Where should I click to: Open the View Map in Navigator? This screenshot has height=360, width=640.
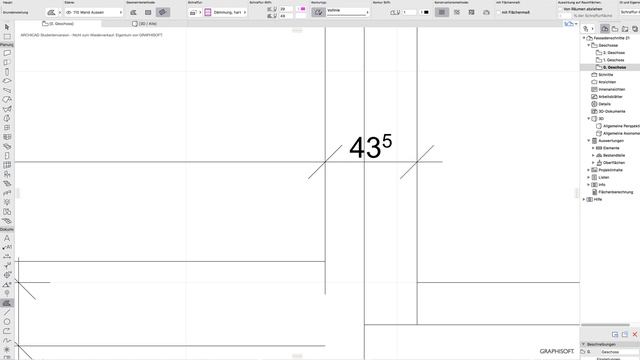tap(615, 29)
